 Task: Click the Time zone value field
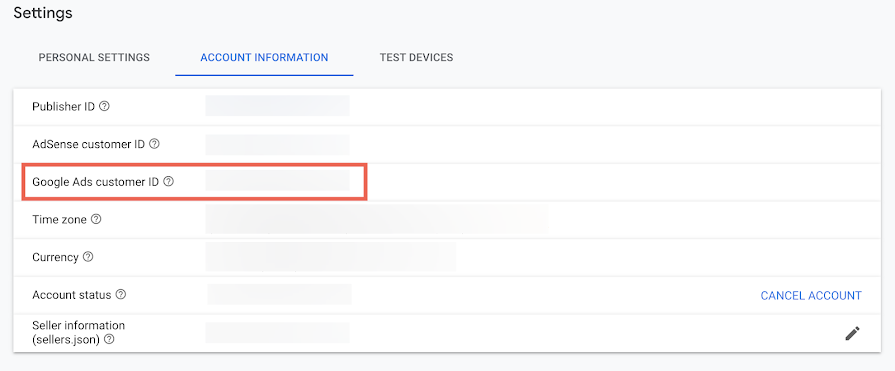(377, 220)
